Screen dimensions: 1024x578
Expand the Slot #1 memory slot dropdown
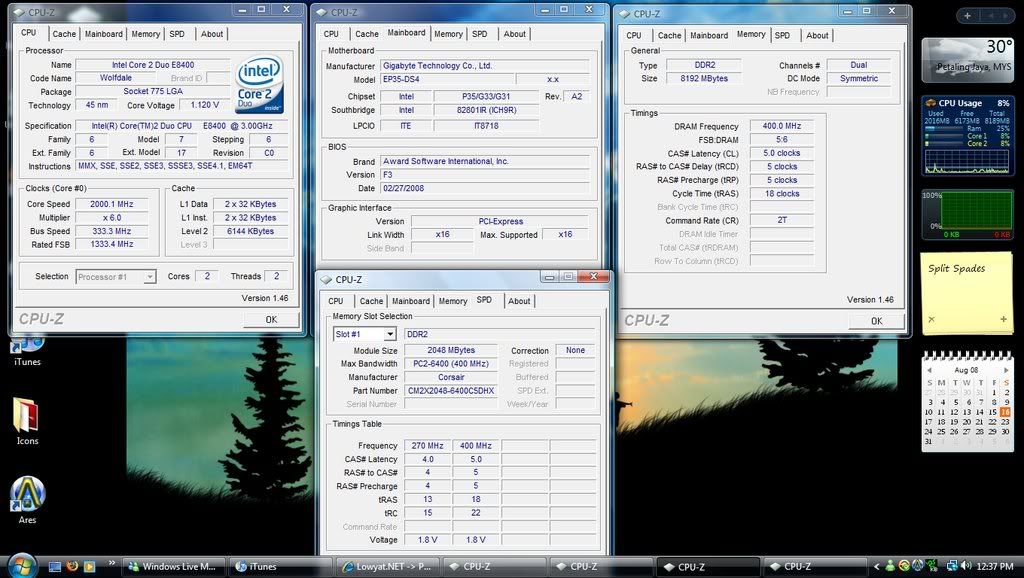[x=390, y=334]
